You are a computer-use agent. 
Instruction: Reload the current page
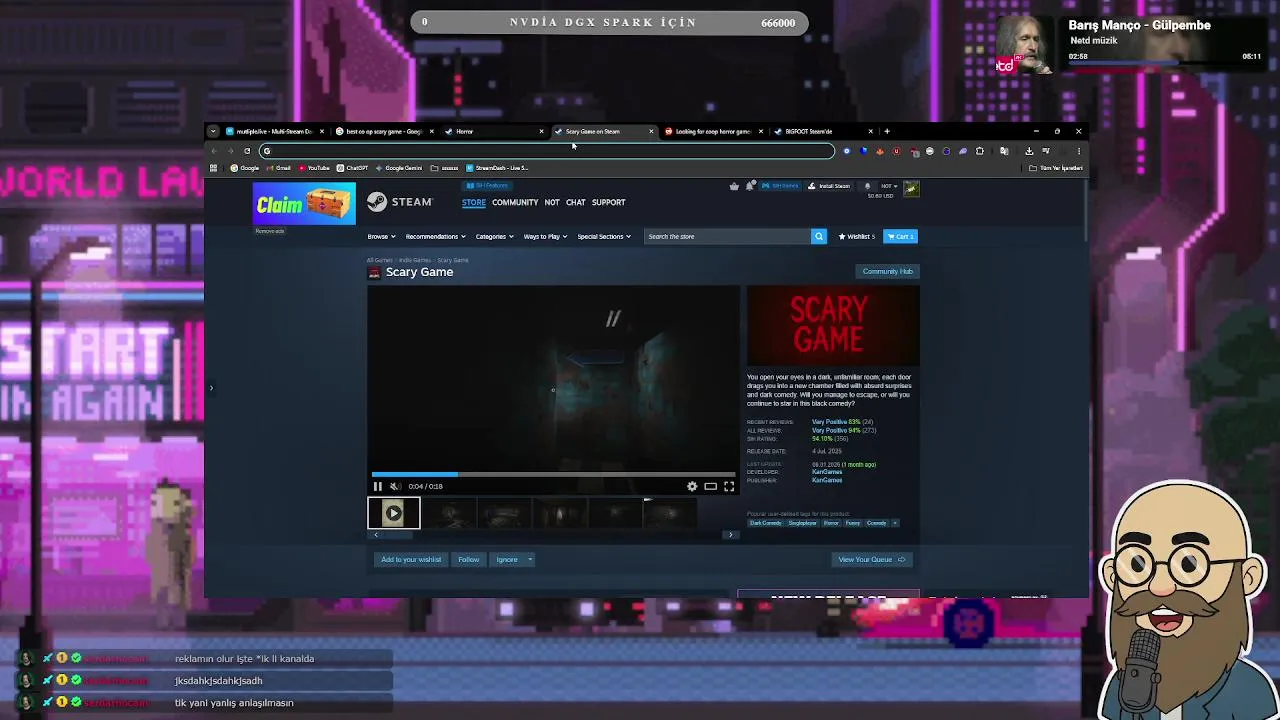(x=247, y=151)
